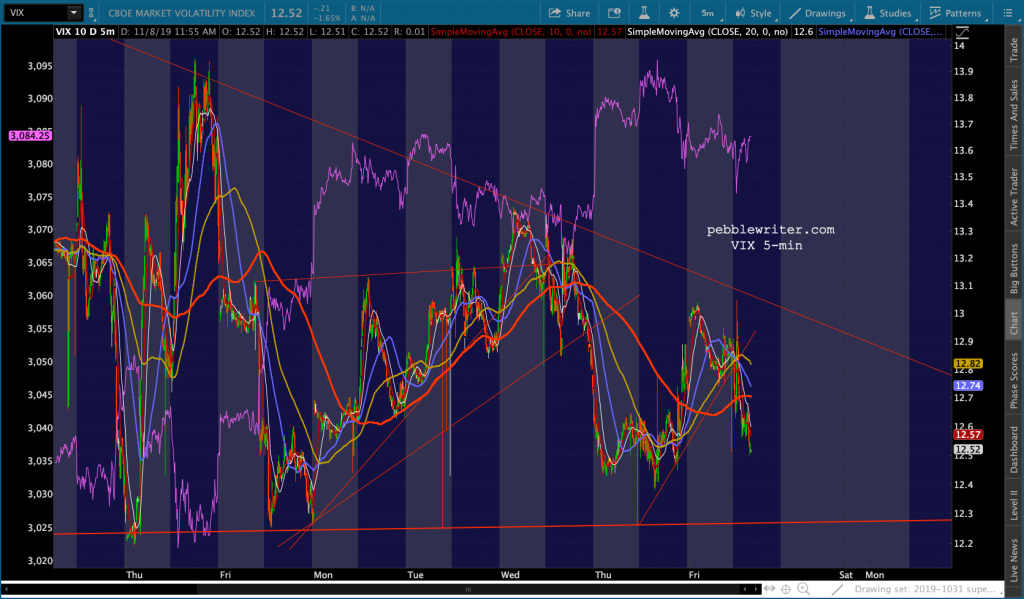
Task: Click the Share button
Action: click(569, 13)
